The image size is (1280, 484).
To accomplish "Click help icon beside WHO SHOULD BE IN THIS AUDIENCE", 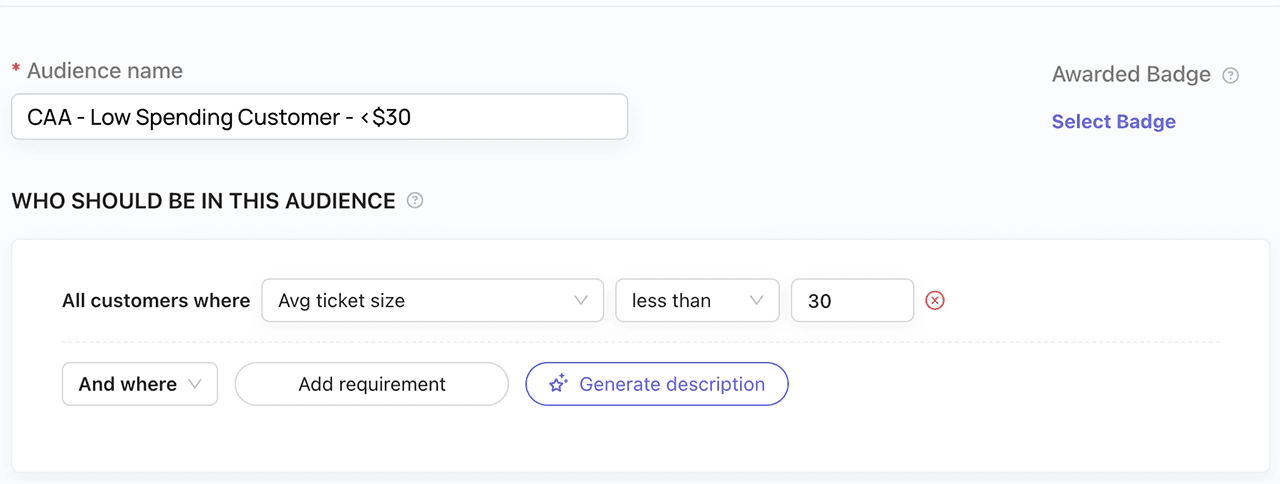I will (415, 201).
